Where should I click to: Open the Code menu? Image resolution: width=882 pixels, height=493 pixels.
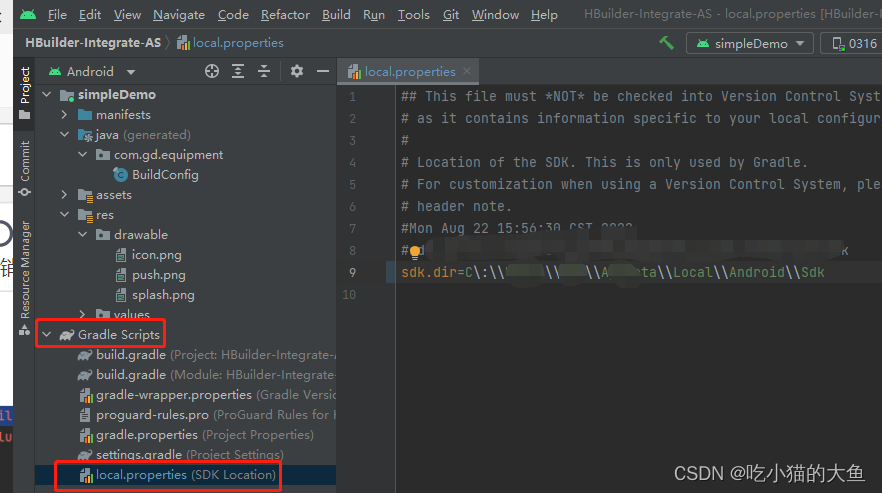[x=233, y=15]
